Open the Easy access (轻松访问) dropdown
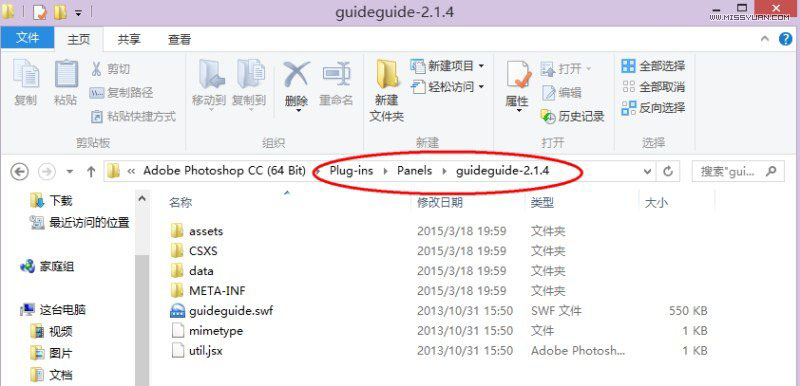The height and width of the screenshot is (386, 800). coord(447,87)
